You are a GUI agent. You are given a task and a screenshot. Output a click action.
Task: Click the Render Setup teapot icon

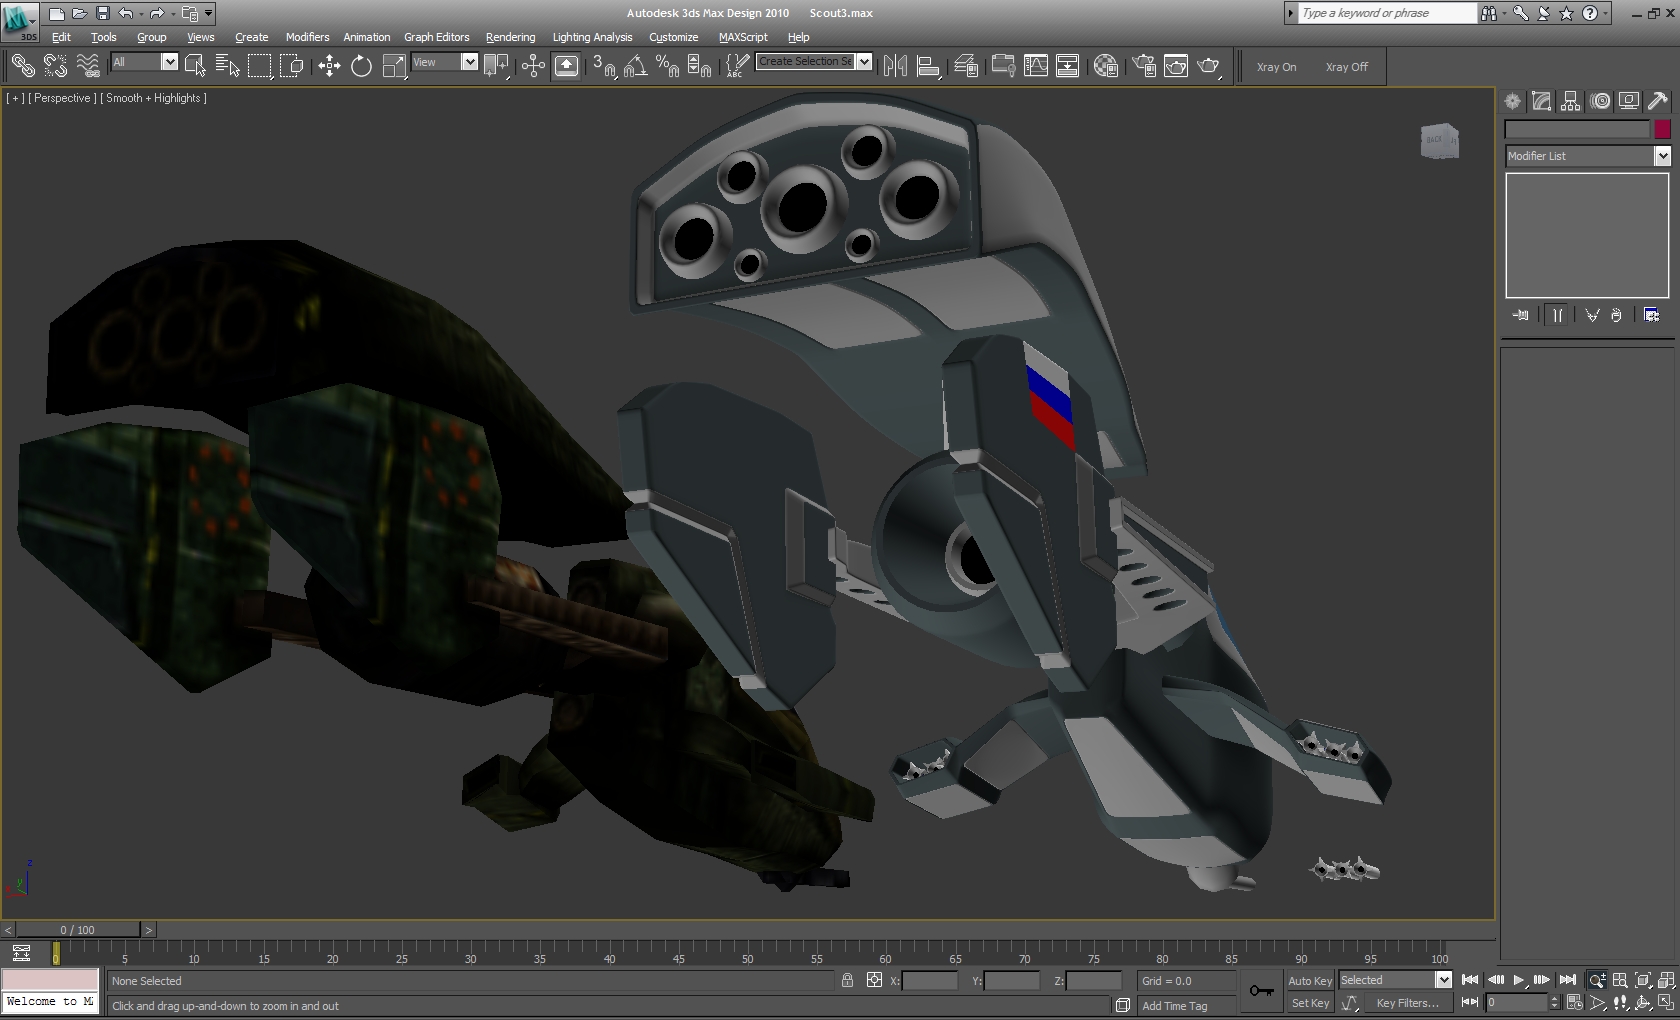[1144, 66]
